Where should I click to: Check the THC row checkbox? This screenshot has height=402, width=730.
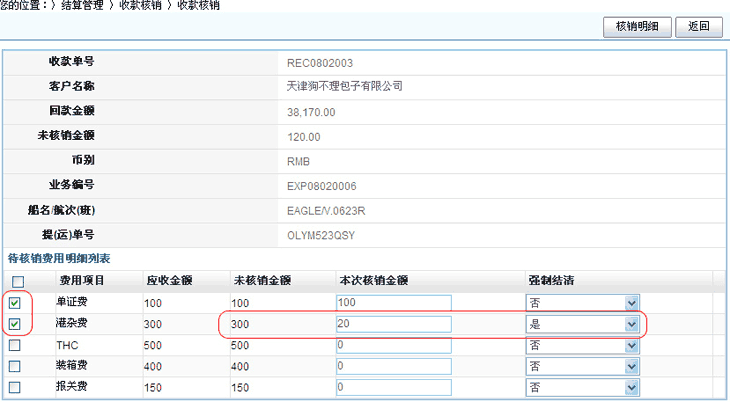pos(15,345)
